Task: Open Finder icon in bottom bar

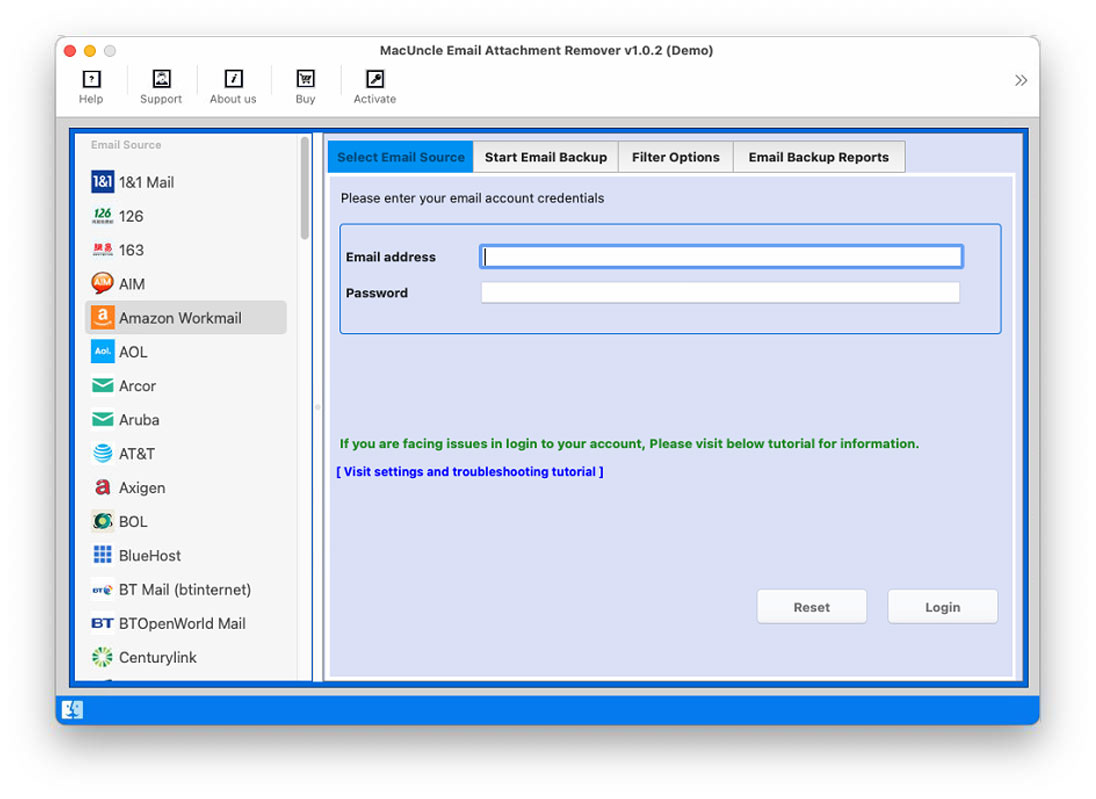Action: point(72,710)
